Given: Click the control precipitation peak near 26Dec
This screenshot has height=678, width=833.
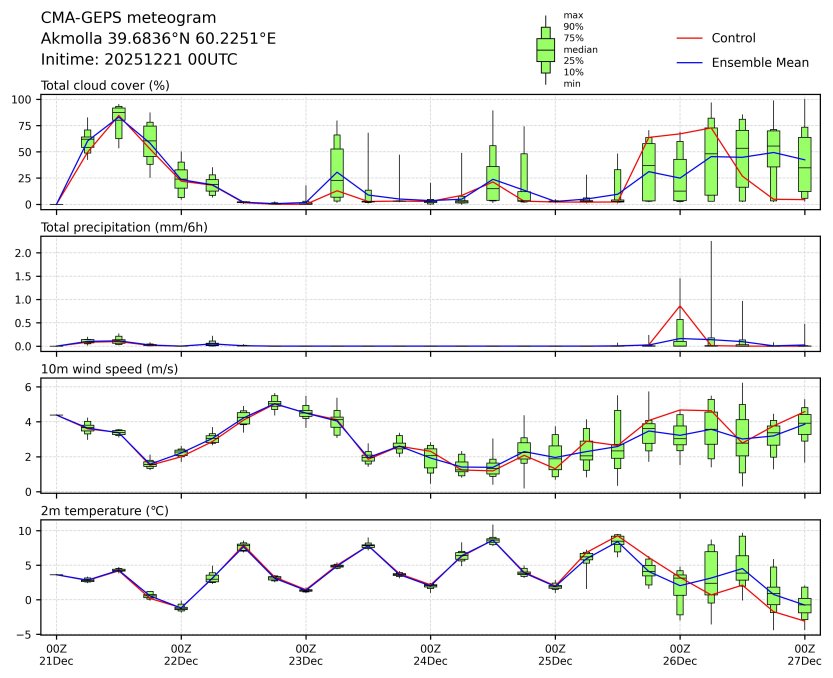Looking at the screenshot, I should (x=680, y=306).
